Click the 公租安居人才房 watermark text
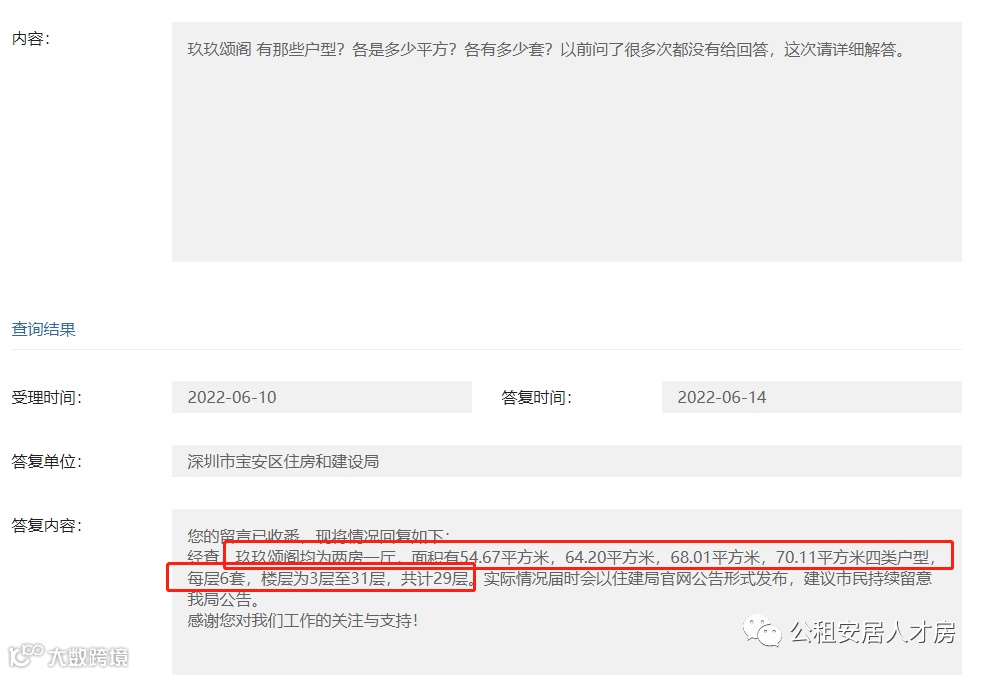 pyautogui.click(x=873, y=632)
